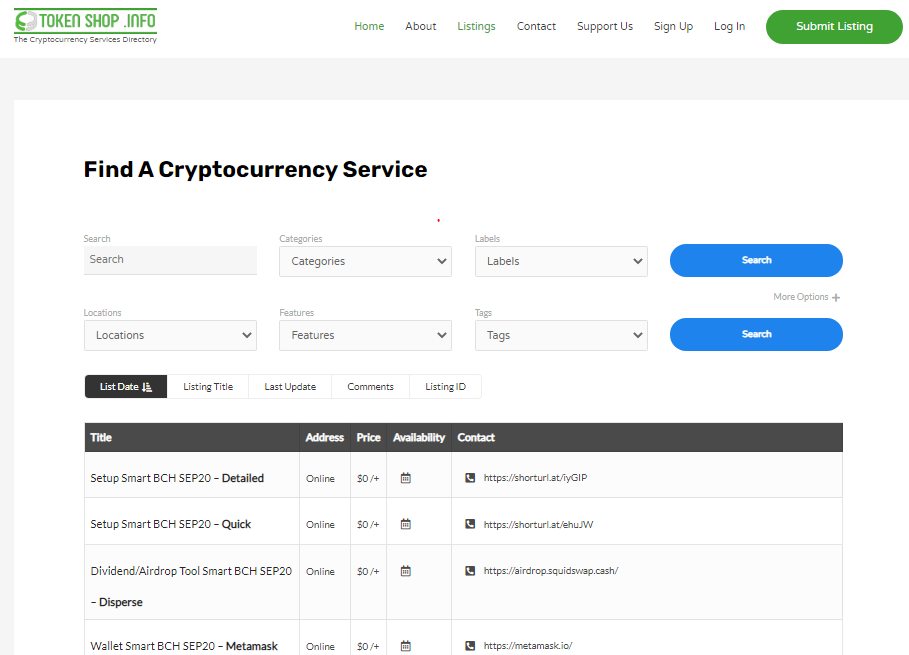Open the Labels dropdown
The height and width of the screenshot is (655, 909).
click(x=561, y=261)
